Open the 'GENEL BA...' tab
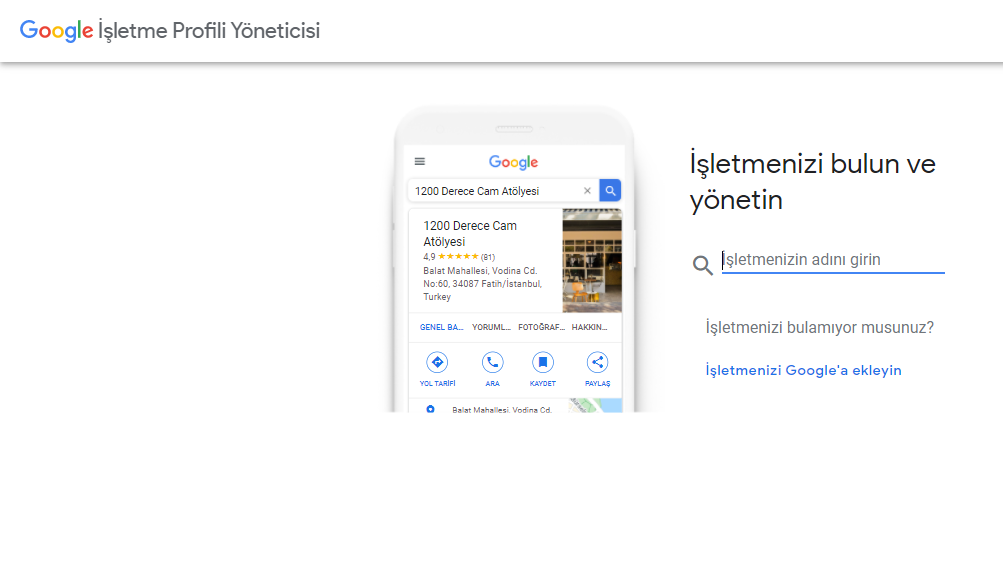This screenshot has height=571, width=1003. pos(441,327)
